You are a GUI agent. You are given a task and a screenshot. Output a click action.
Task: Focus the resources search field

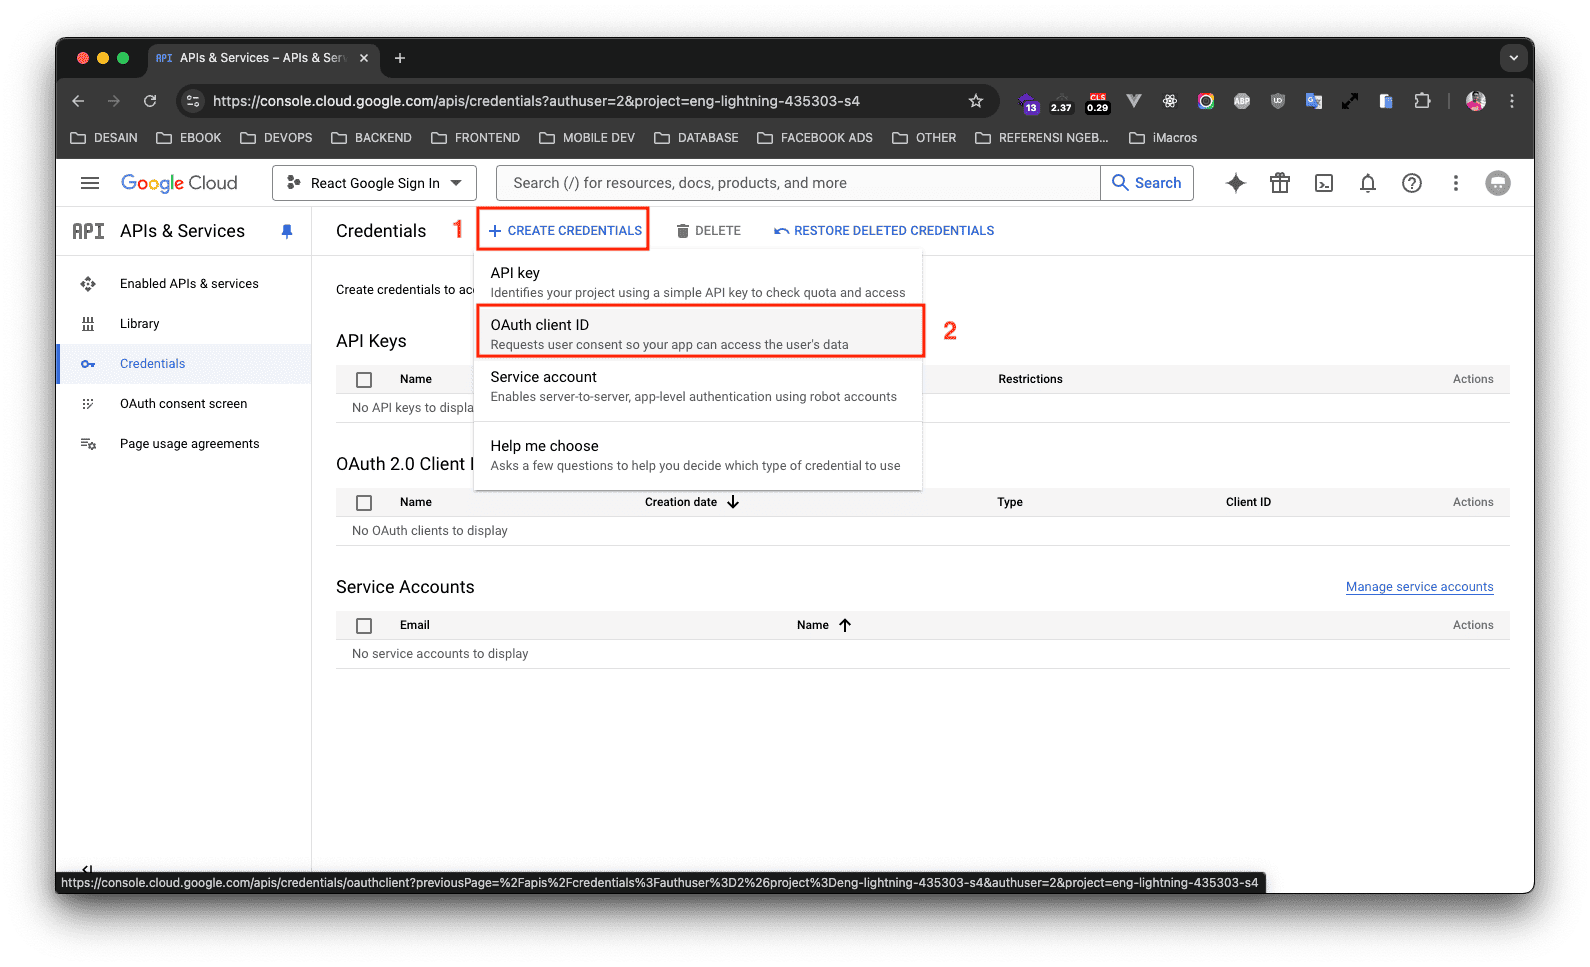(x=798, y=183)
